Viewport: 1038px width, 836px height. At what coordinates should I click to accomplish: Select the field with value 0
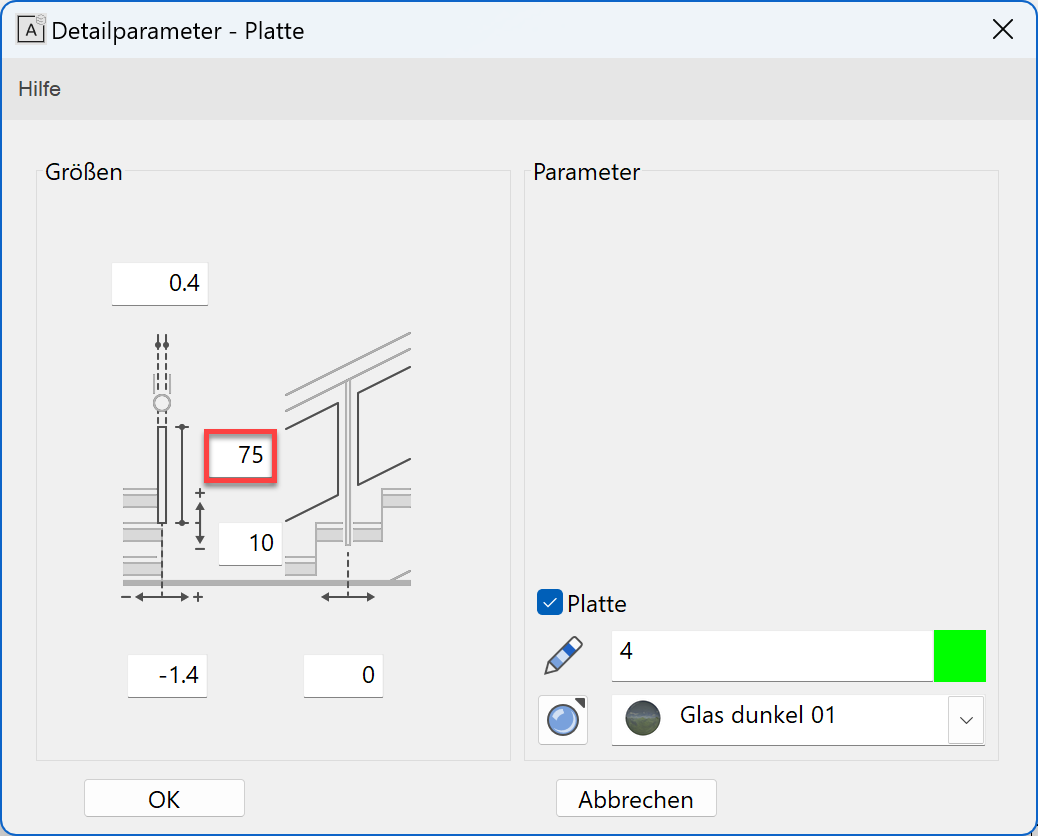pyautogui.click(x=343, y=676)
